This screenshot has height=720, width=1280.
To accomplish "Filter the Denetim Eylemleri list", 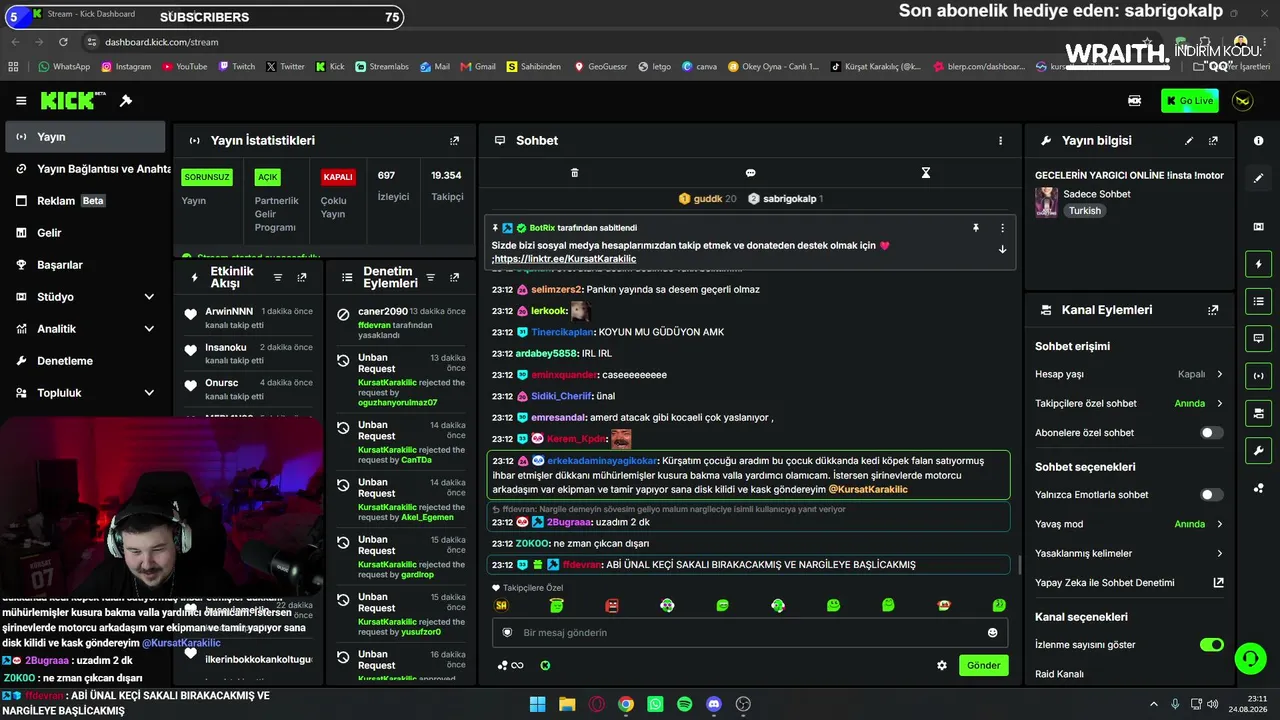I will pos(431,277).
